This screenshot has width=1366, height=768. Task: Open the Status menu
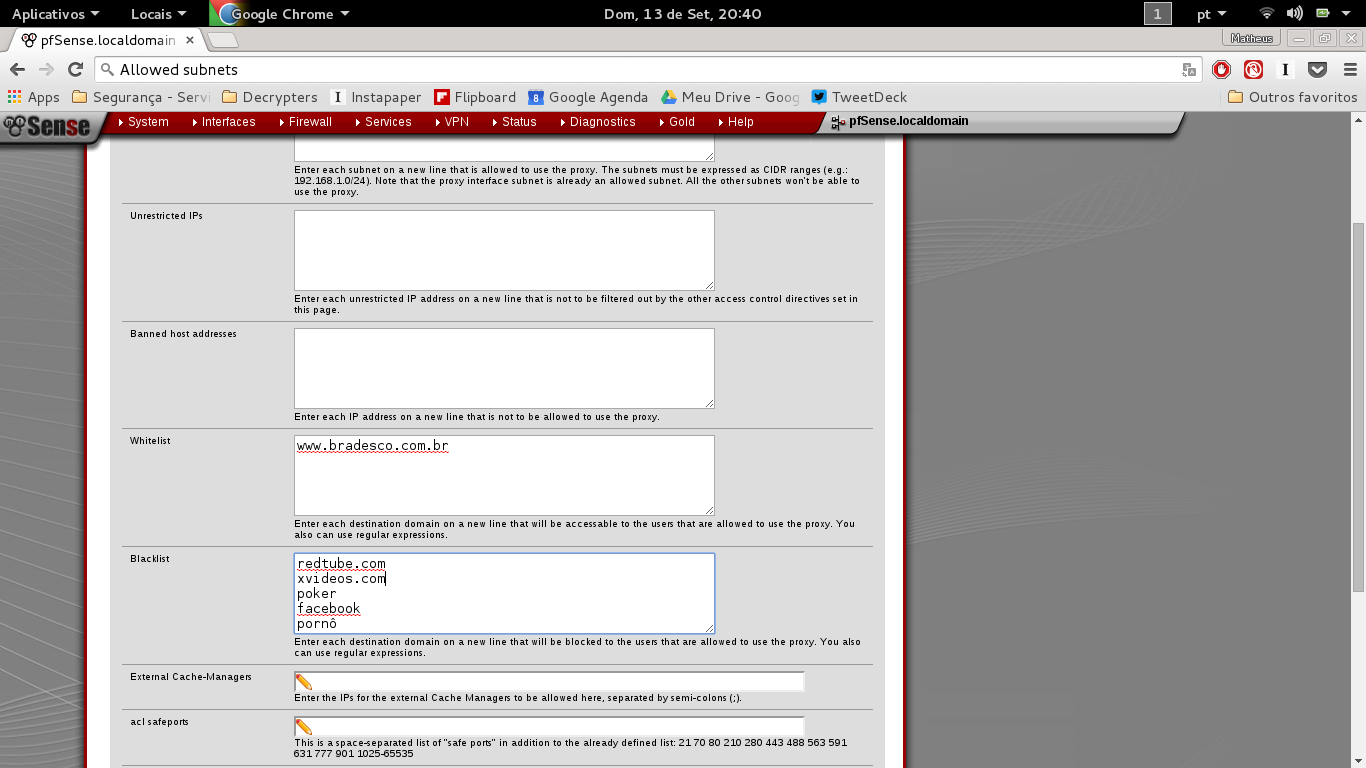(x=514, y=122)
